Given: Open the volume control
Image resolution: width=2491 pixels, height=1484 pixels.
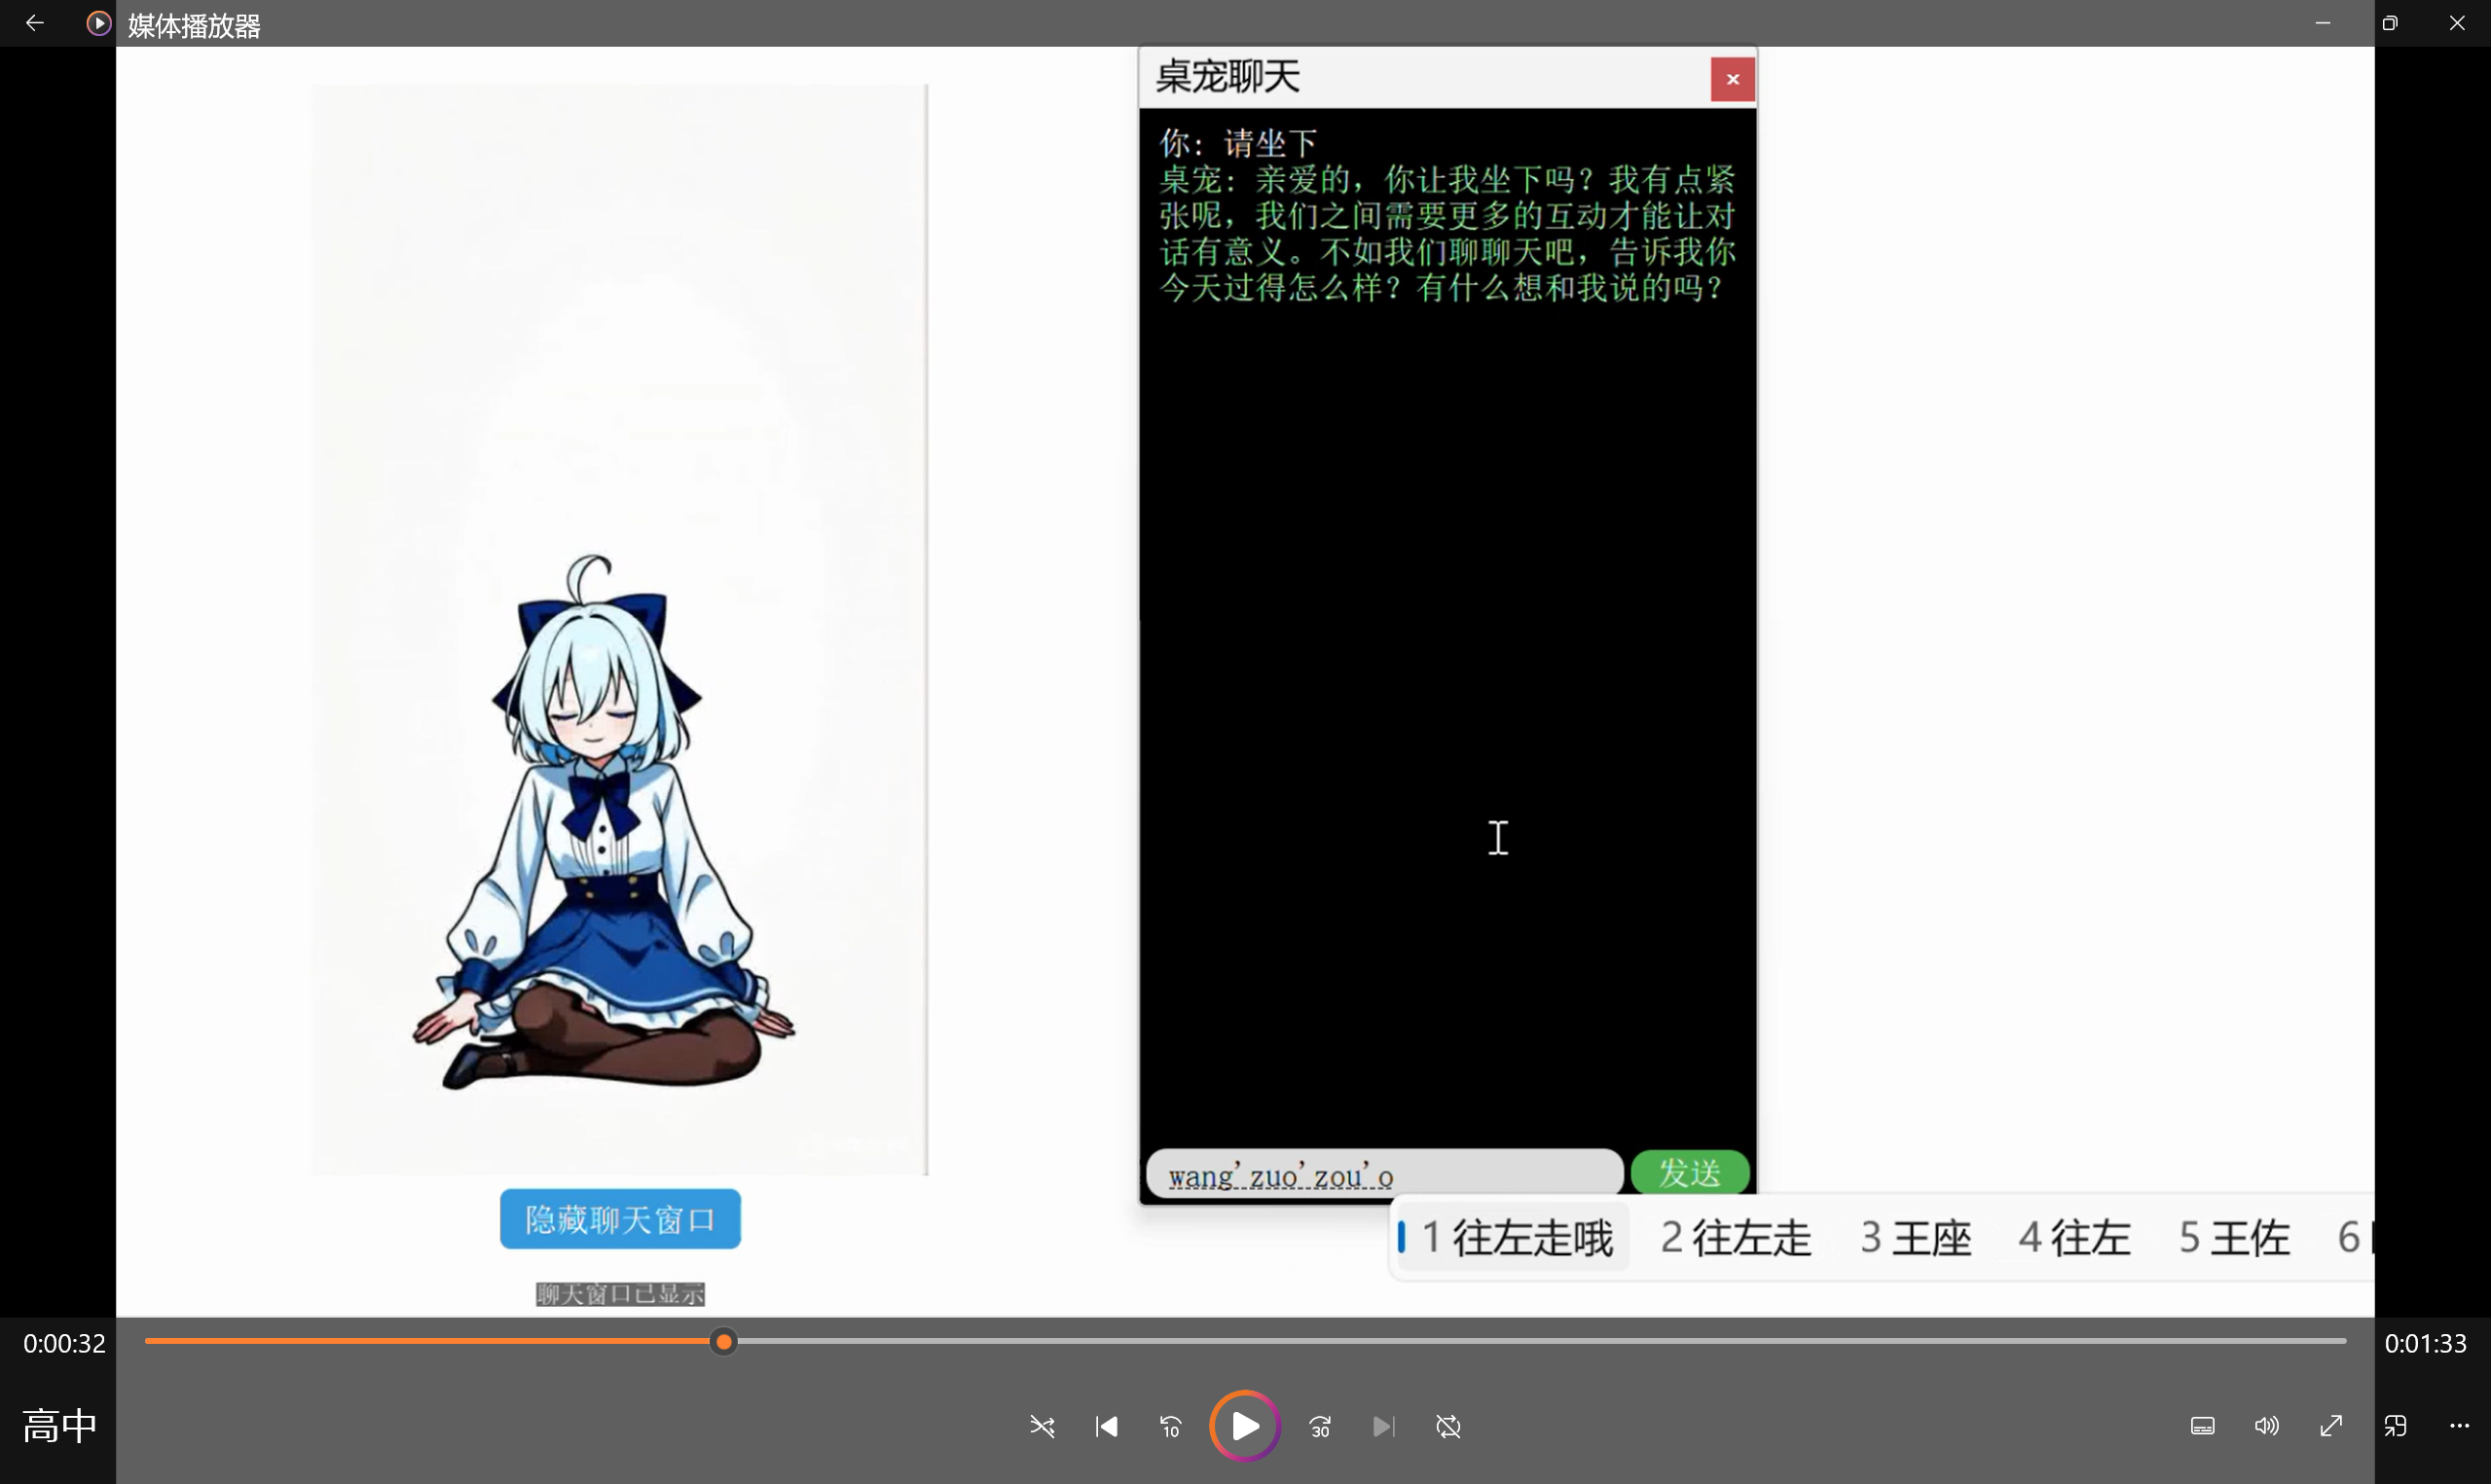Looking at the screenshot, I should 2266,1426.
